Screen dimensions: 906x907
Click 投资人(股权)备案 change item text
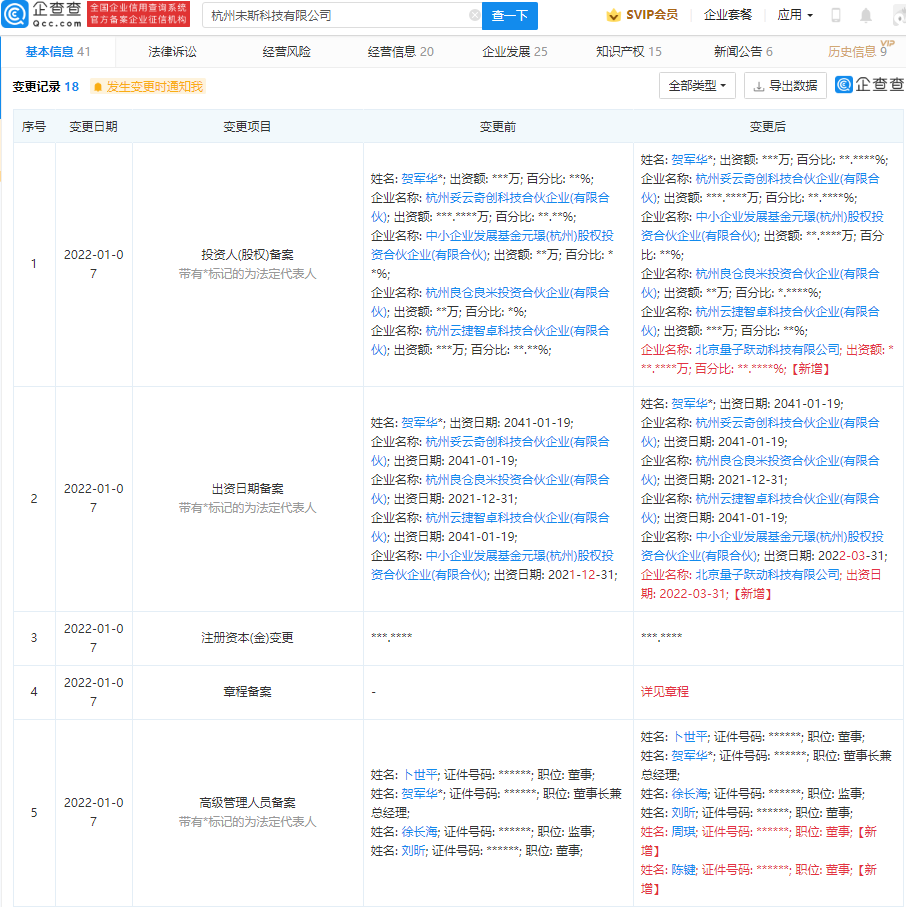(x=247, y=255)
